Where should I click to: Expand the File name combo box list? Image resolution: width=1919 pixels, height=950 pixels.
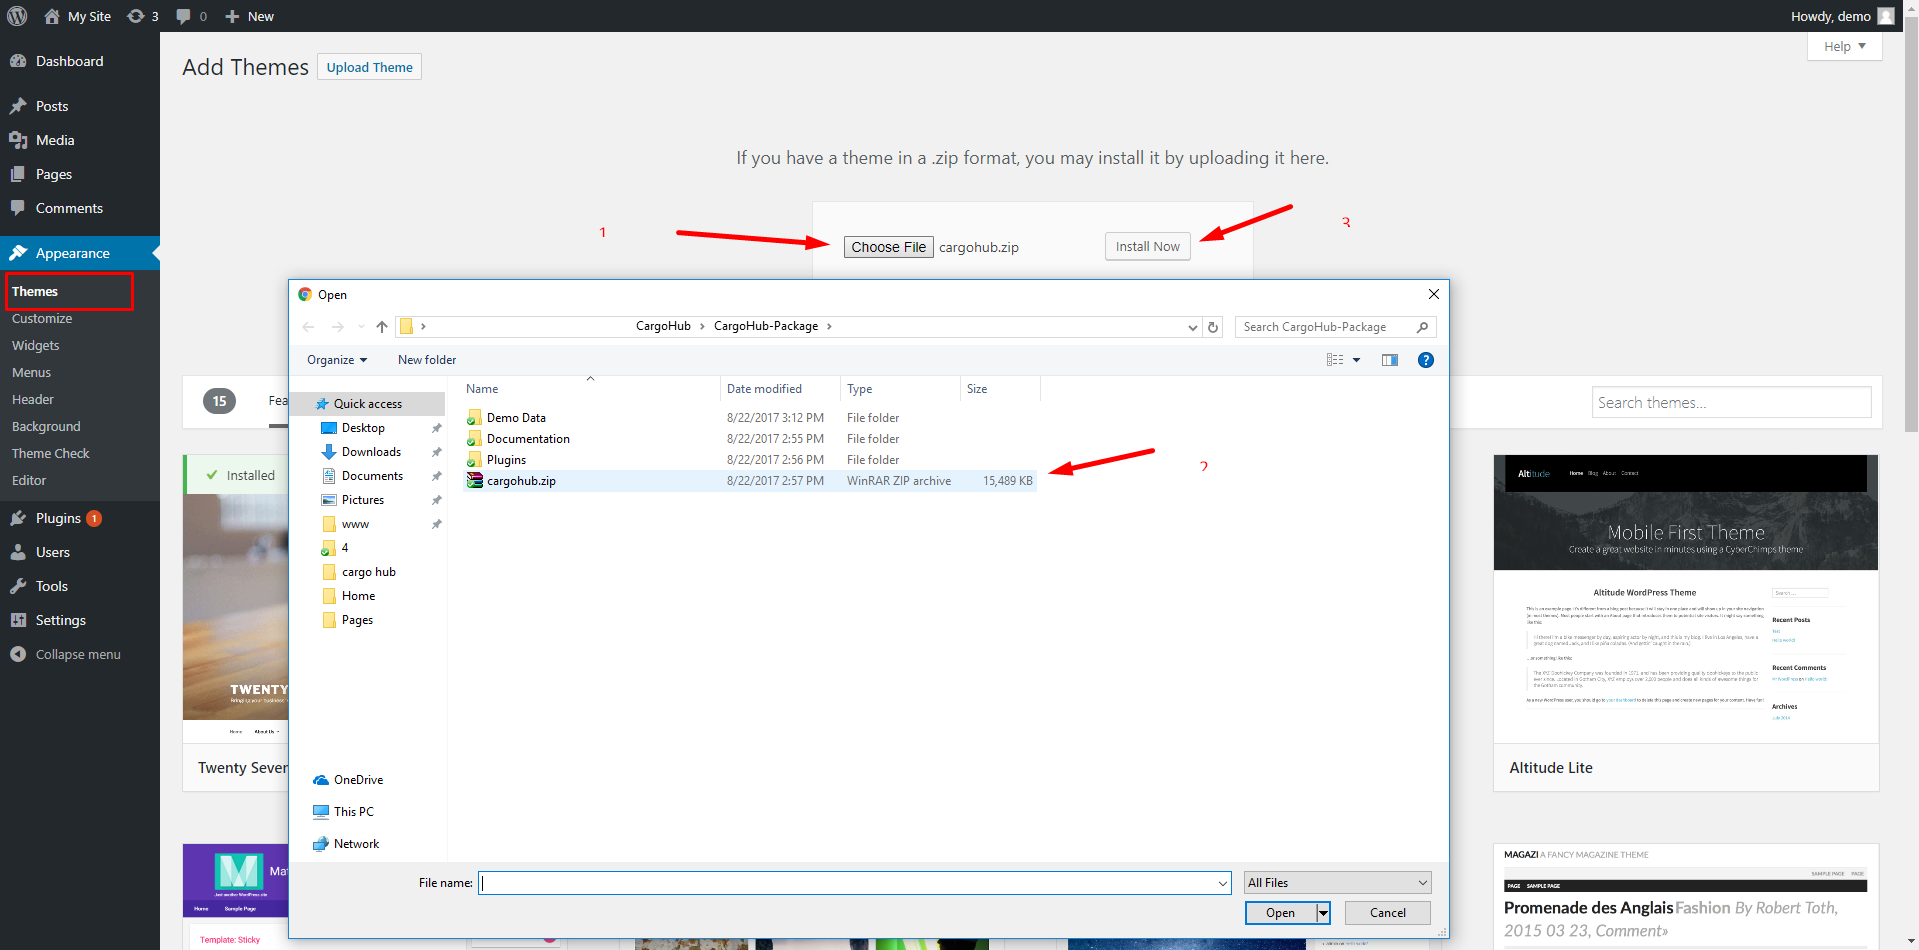point(1222,883)
